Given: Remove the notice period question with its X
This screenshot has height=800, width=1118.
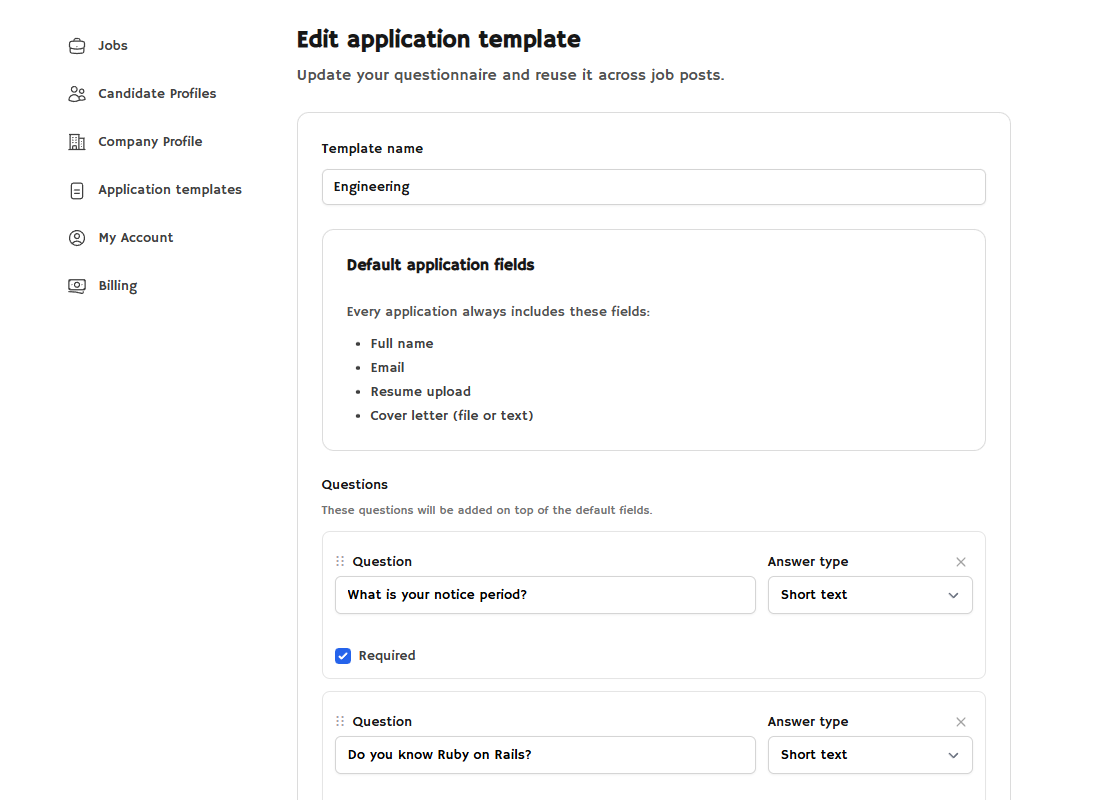Looking at the screenshot, I should pos(961,562).
